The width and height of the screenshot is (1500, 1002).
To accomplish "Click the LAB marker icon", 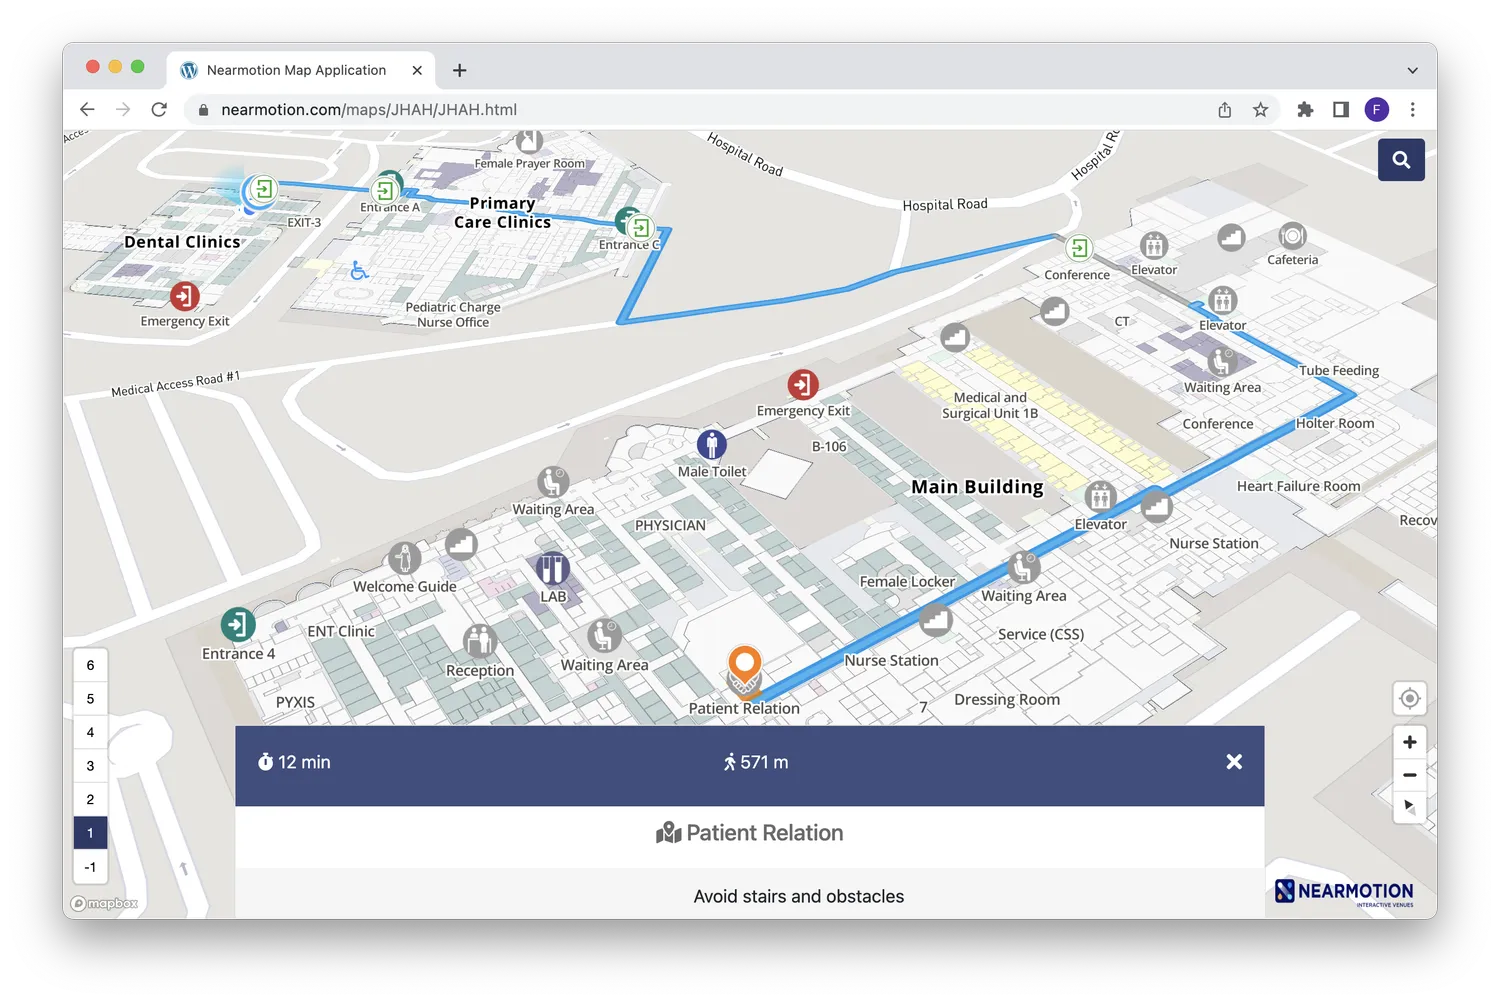I will tap(553, 569).
